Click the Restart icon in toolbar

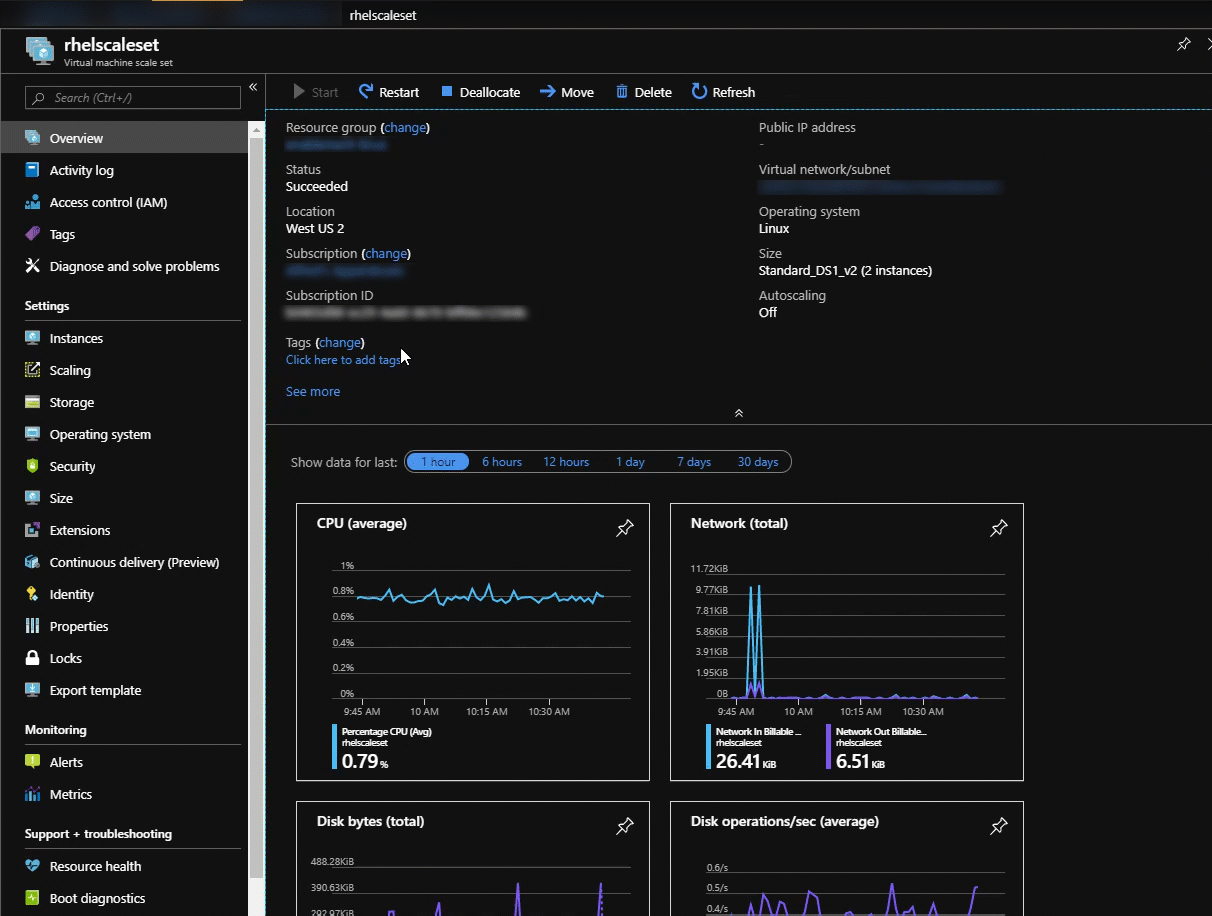pos(366,92)
